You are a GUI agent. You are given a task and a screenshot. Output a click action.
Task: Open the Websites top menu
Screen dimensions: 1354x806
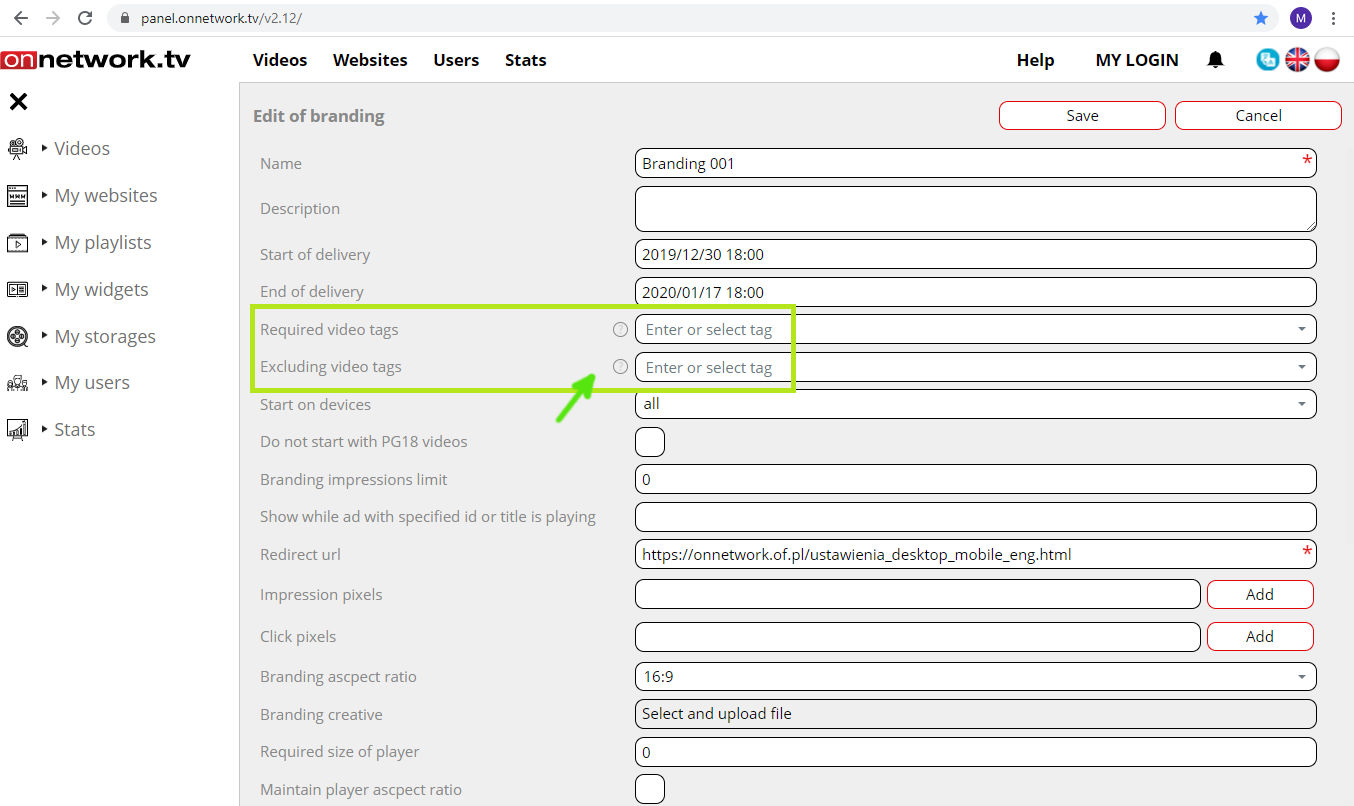pos(370,60)
